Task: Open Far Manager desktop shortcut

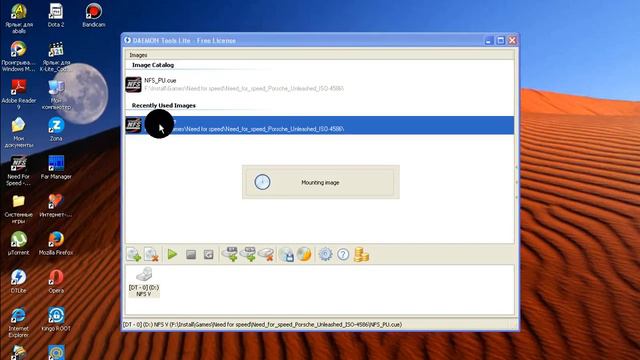Action: [x=56, y=167]
